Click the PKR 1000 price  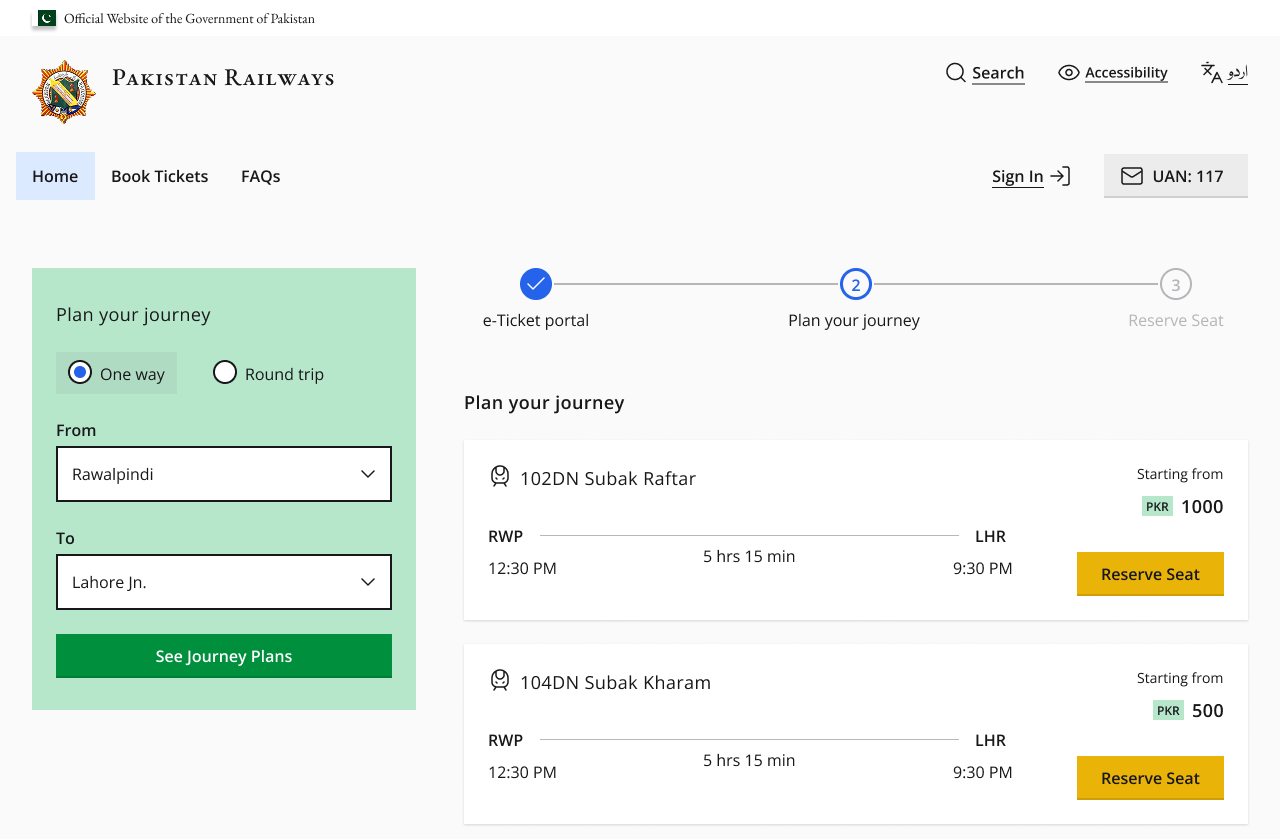point(1183,506)
